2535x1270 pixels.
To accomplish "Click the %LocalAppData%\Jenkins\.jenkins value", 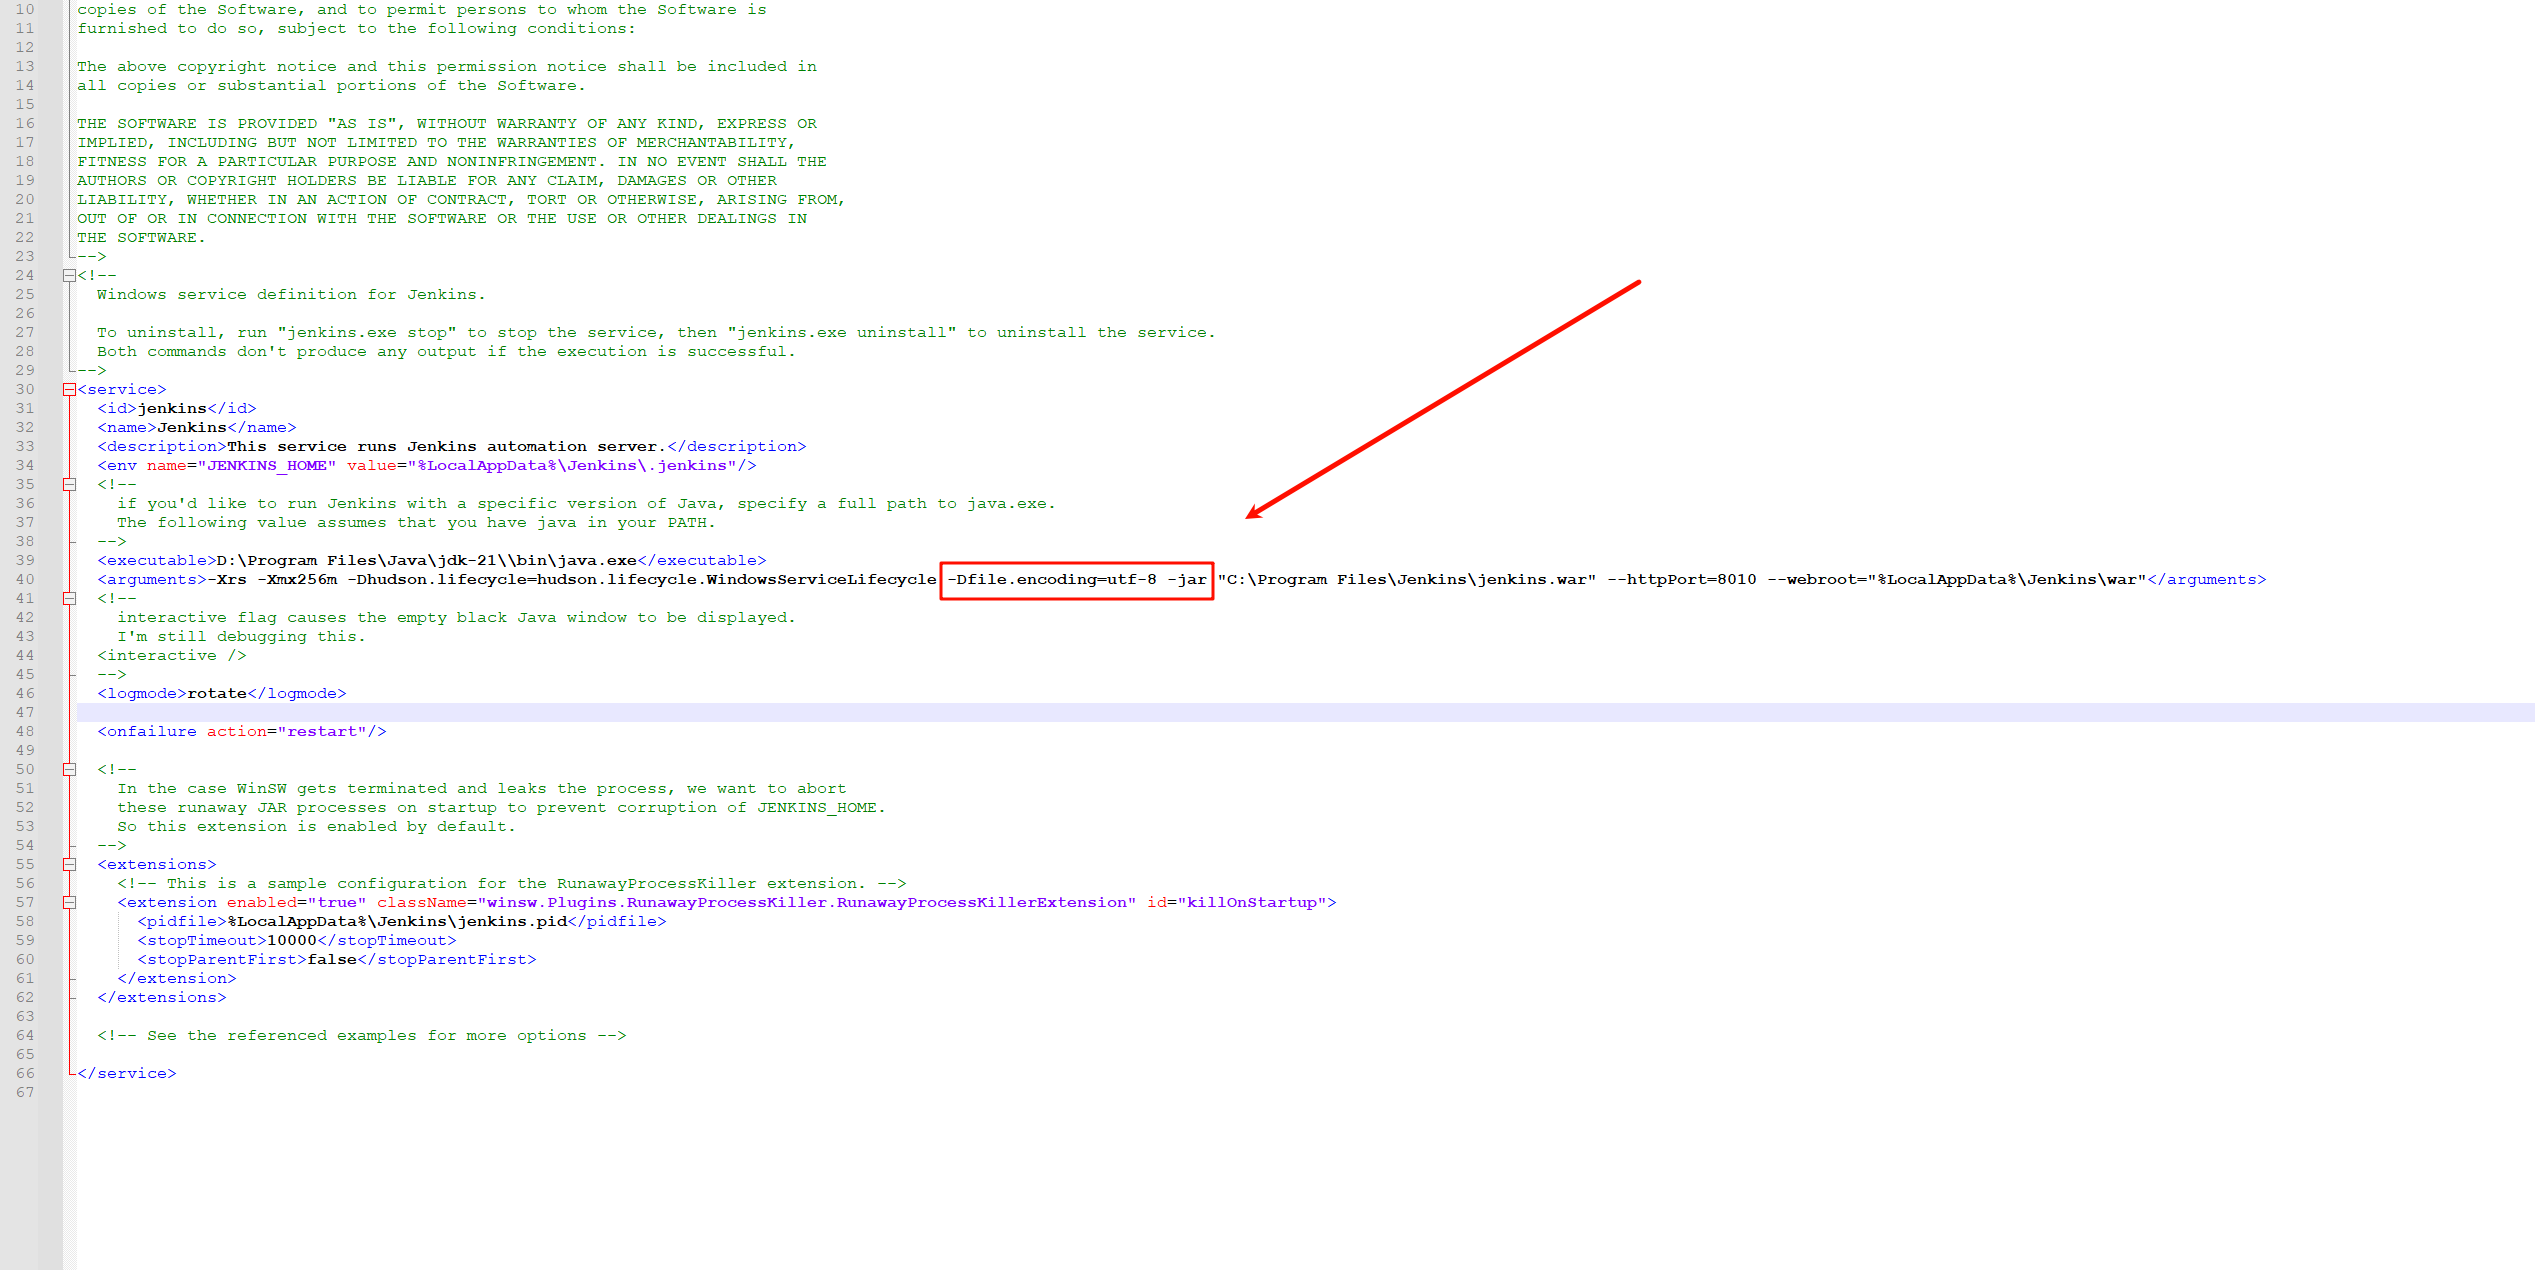I will click(x=571, y=466).
